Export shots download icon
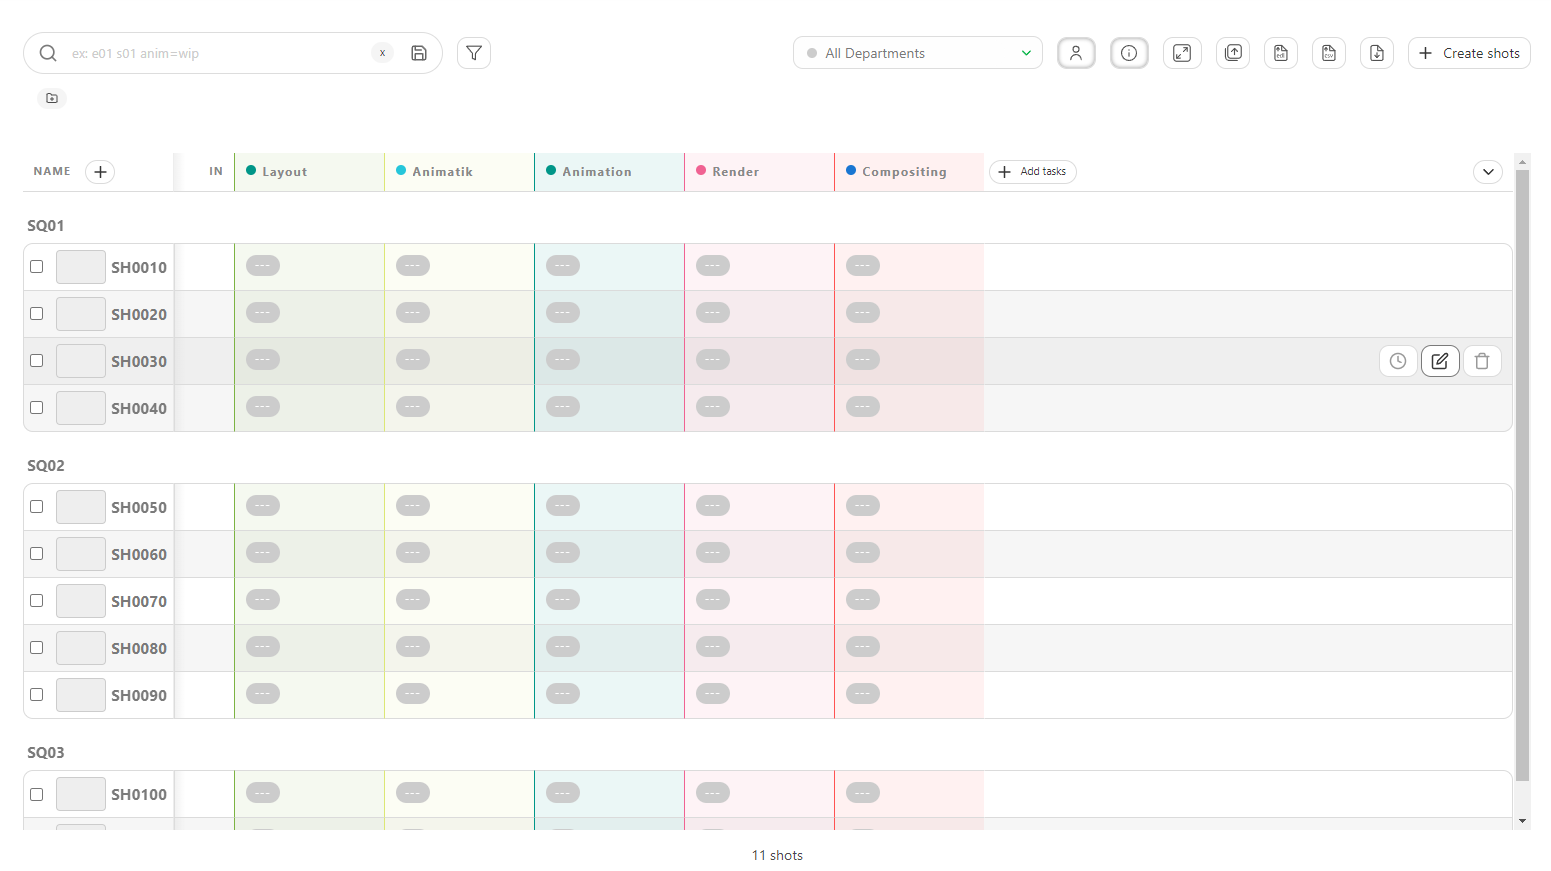1551x871 pixels. [1377, 53]
